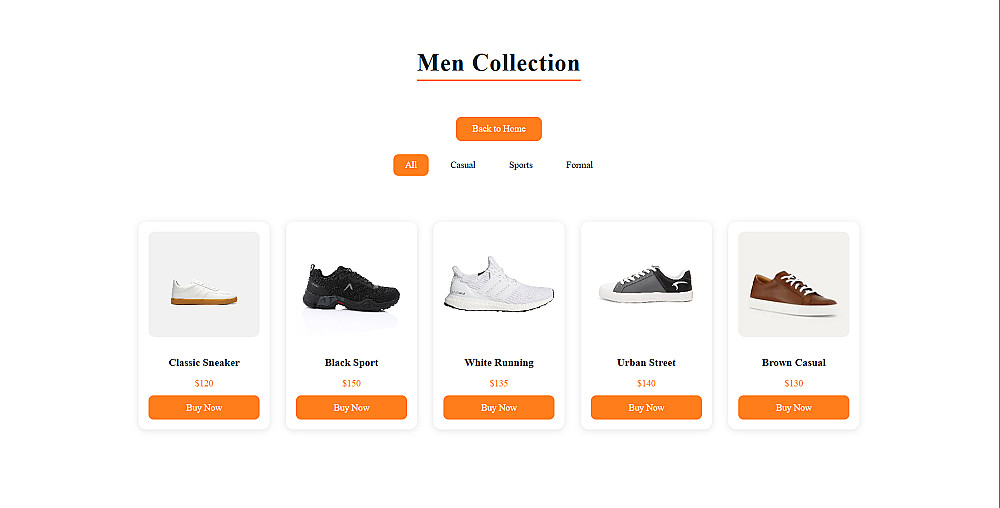This screenshot has width=1000, height=508.
Task: Switch to the Casual filter
Action: point(462,165)
